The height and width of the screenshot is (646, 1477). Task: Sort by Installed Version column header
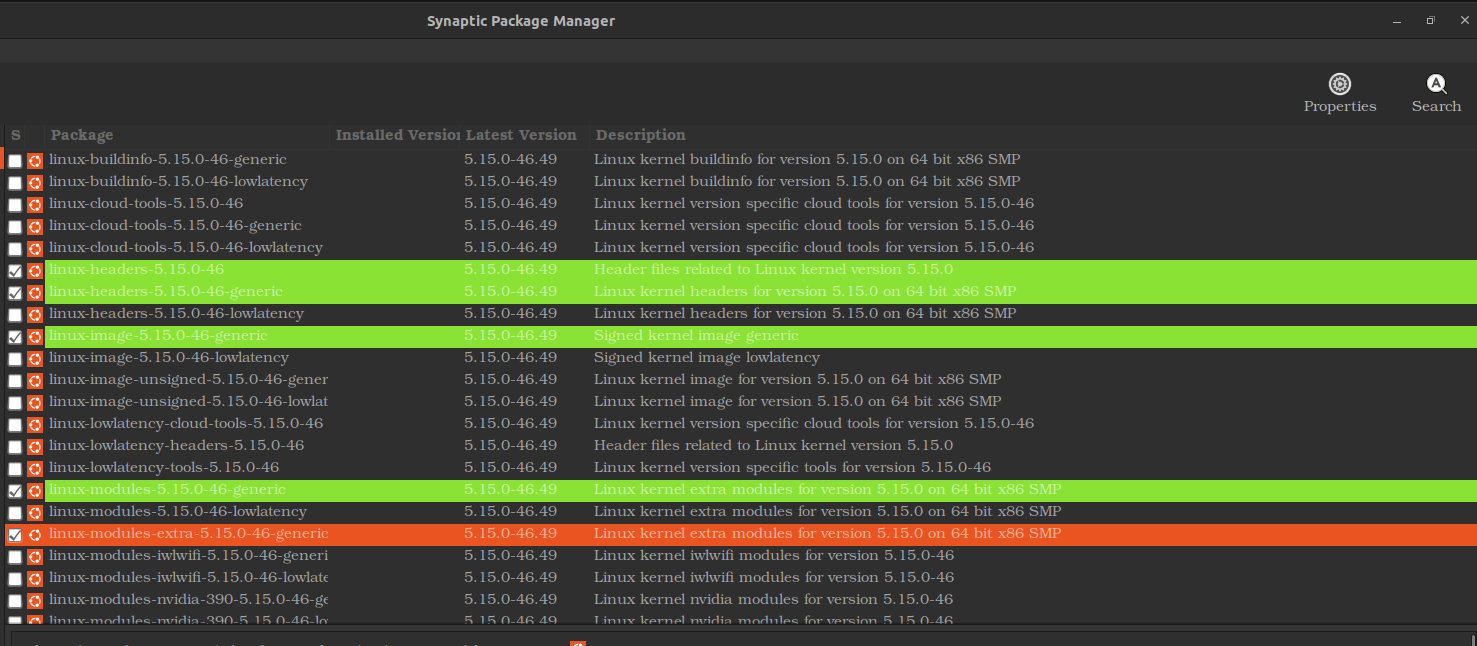point(395,135)
